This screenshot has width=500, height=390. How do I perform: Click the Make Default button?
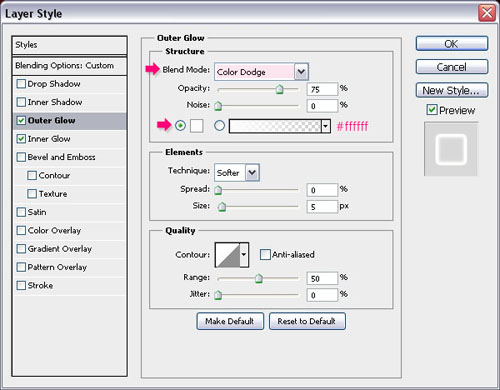(230, 321)
